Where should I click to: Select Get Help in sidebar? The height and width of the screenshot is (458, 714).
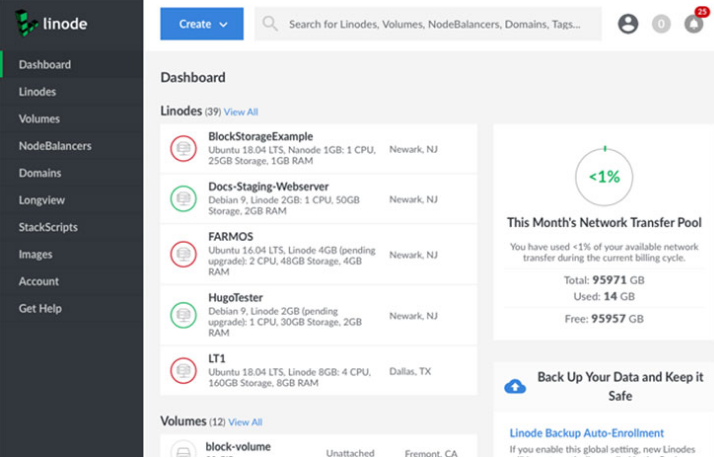[39, 308]
